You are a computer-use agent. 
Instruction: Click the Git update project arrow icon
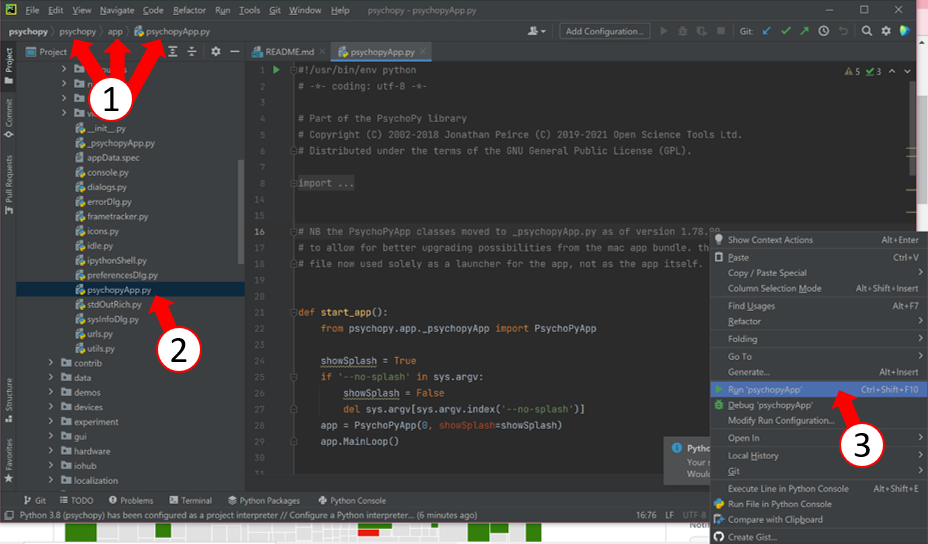(767, 31)
